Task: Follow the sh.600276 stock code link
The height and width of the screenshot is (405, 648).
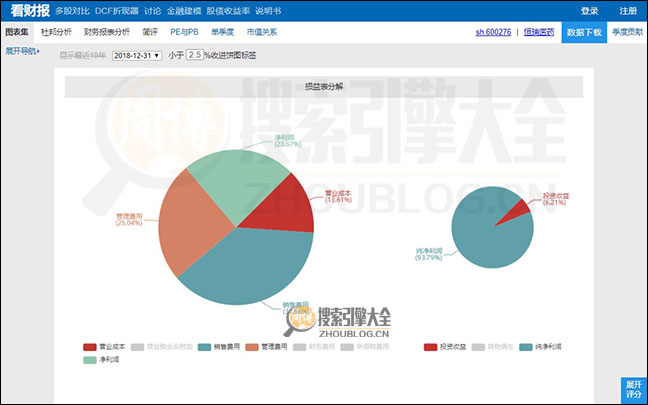Action: click(x=493, y=32)
